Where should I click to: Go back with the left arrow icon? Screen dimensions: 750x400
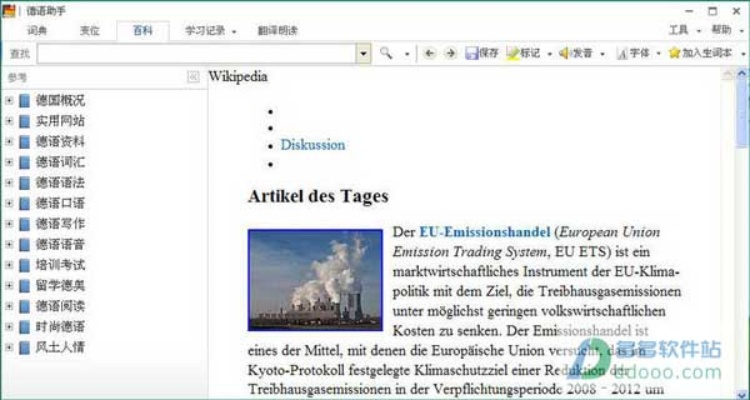click(x=430, y=53)
